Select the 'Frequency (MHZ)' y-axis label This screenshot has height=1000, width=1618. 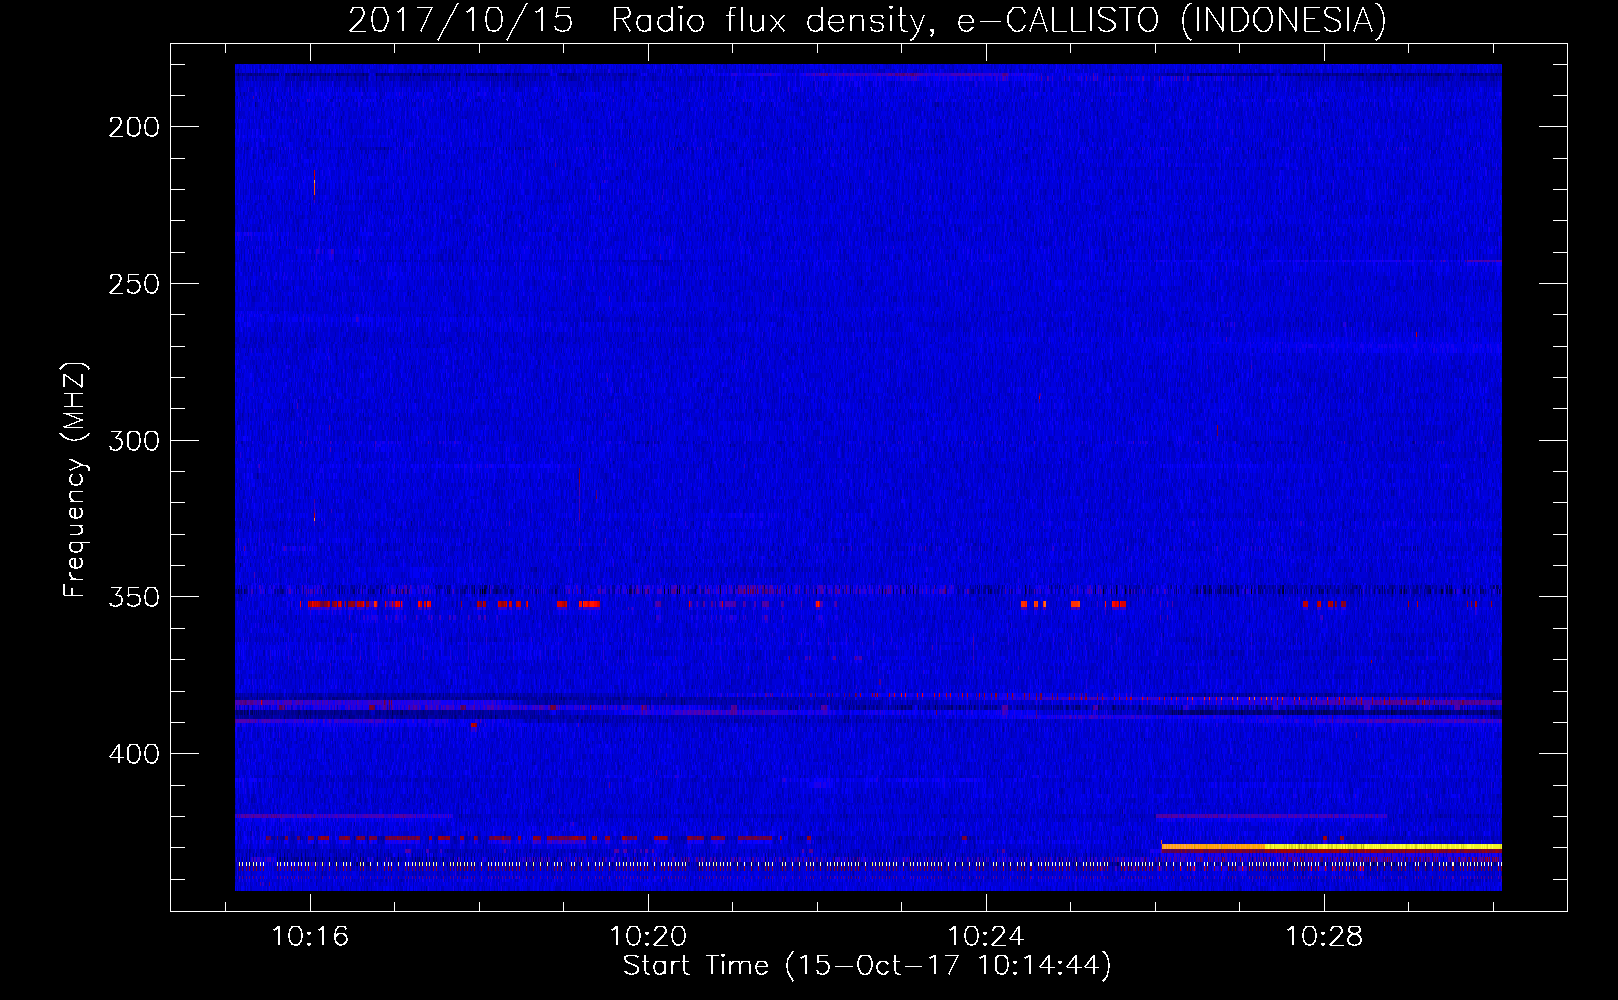tap(75, 480)
